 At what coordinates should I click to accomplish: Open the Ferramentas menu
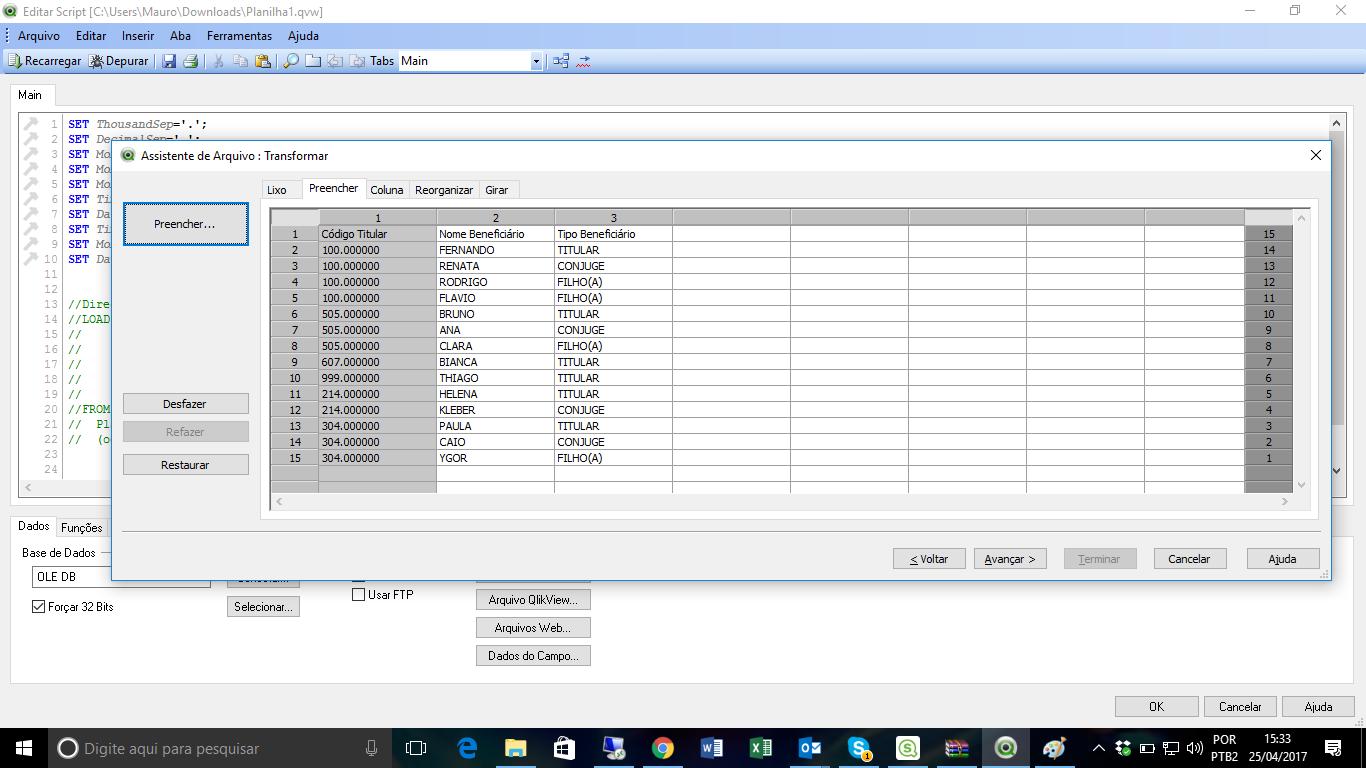tap(239, 35)
